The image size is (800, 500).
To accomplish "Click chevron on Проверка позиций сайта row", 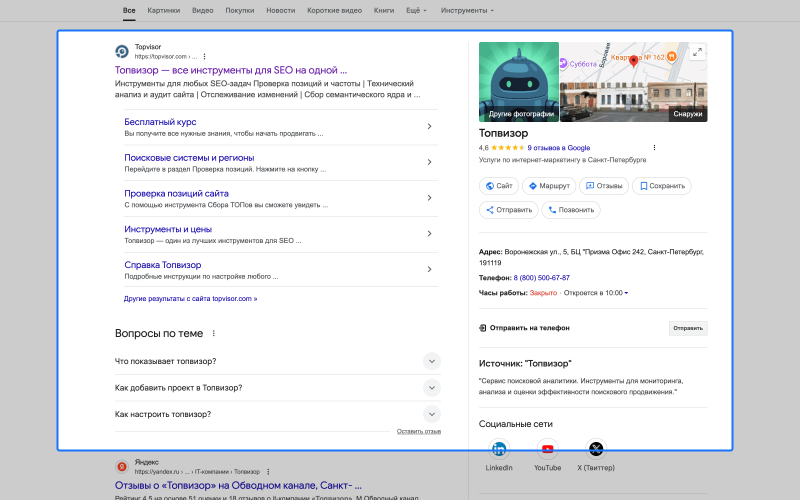I will (x=429, y=197).
